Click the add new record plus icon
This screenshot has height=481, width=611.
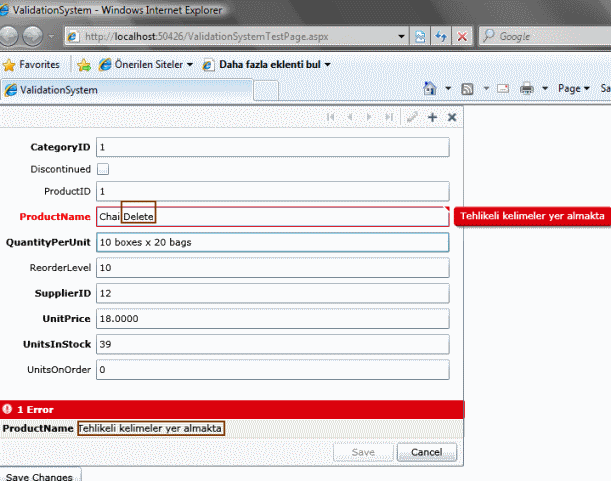point(432,118)
